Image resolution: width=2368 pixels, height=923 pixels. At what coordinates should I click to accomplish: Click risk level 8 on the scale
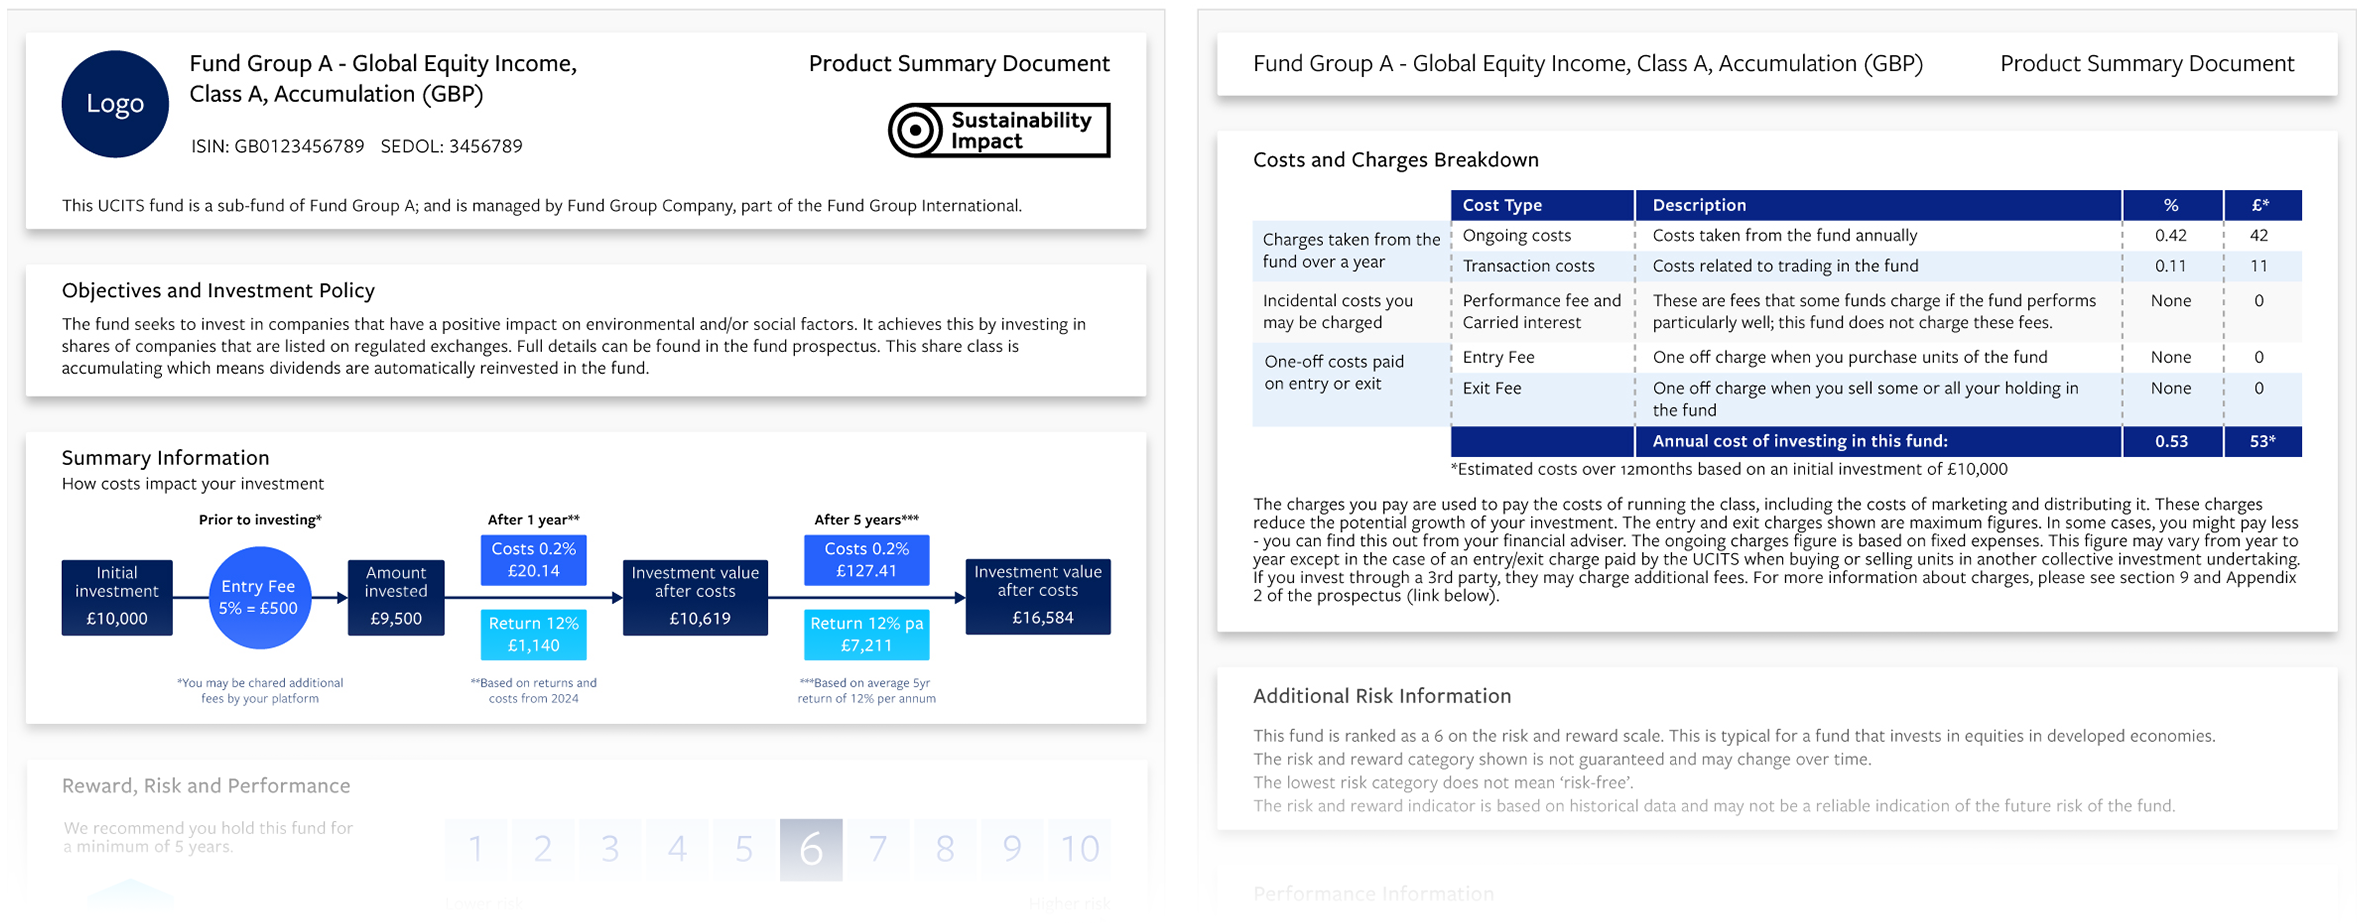945,849
